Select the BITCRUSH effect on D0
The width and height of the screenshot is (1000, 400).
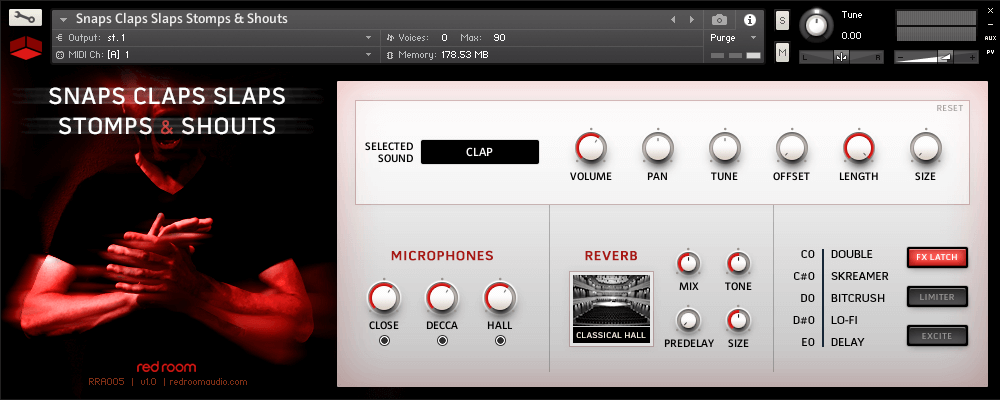click(858, 298)
